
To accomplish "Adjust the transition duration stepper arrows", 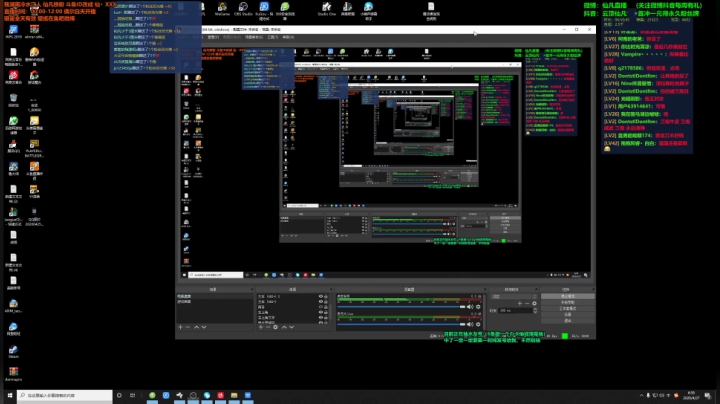I will [x=535, y=310].
